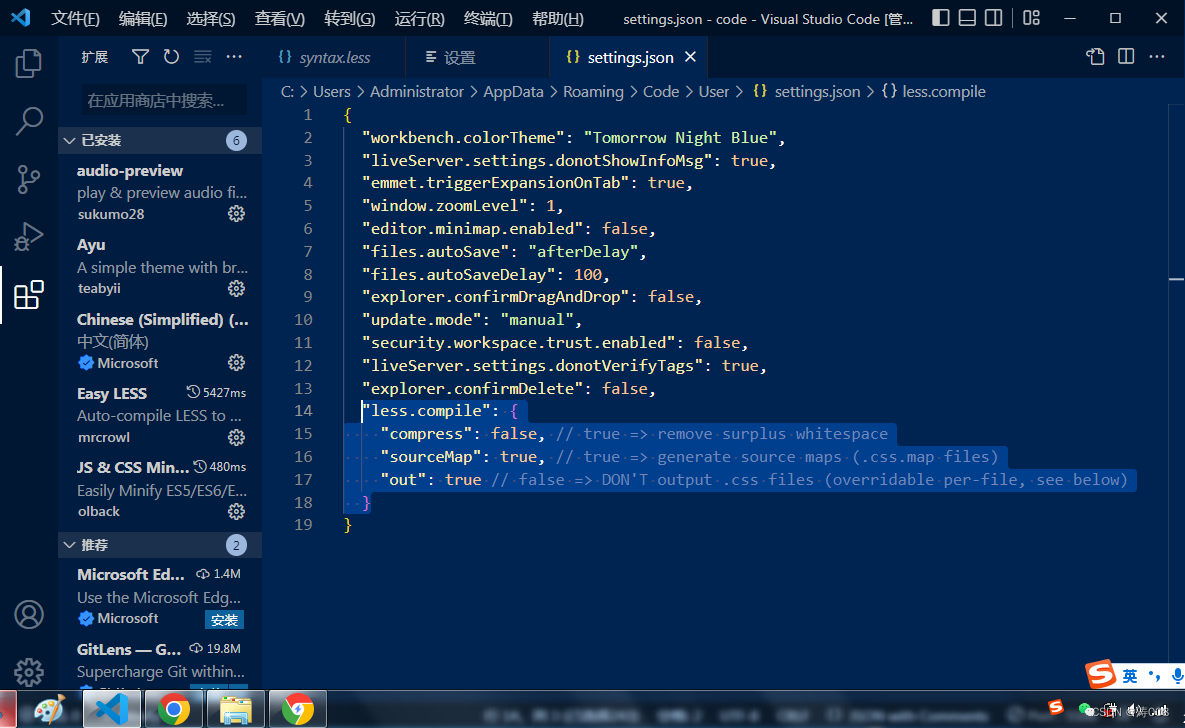Open Run and Debug in the activity bar
The image size is (1185, 728).
point(28,236)
